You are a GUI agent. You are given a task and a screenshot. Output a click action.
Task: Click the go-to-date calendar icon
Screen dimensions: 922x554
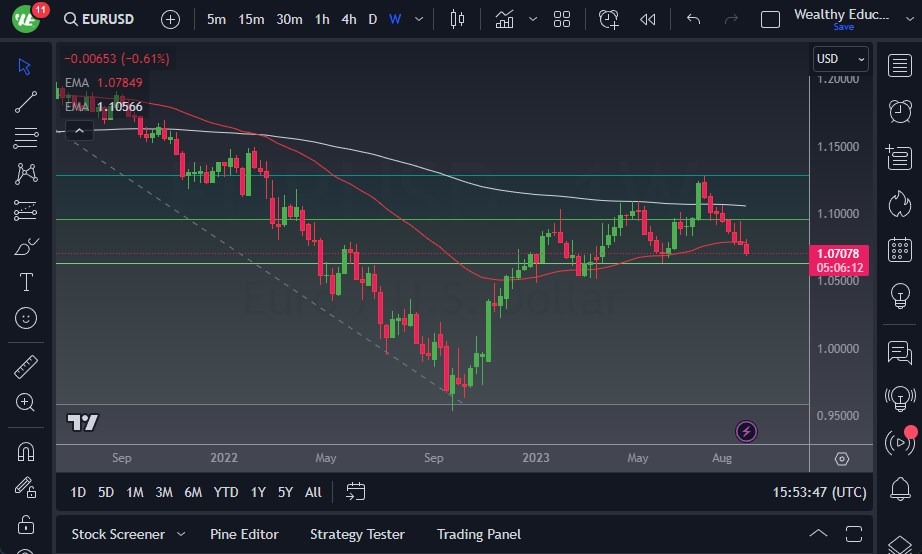pos(356,491)
